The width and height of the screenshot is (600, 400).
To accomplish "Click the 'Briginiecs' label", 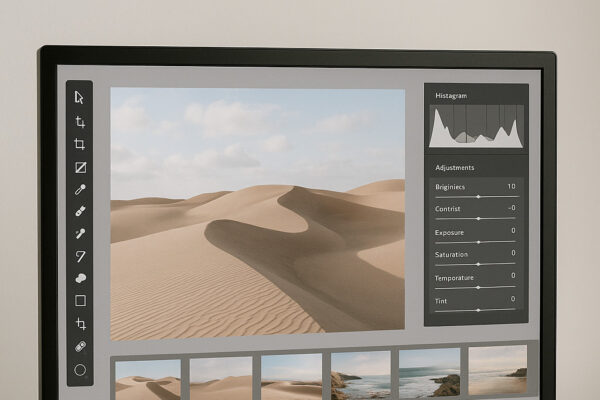I will [x=450, y=187].
